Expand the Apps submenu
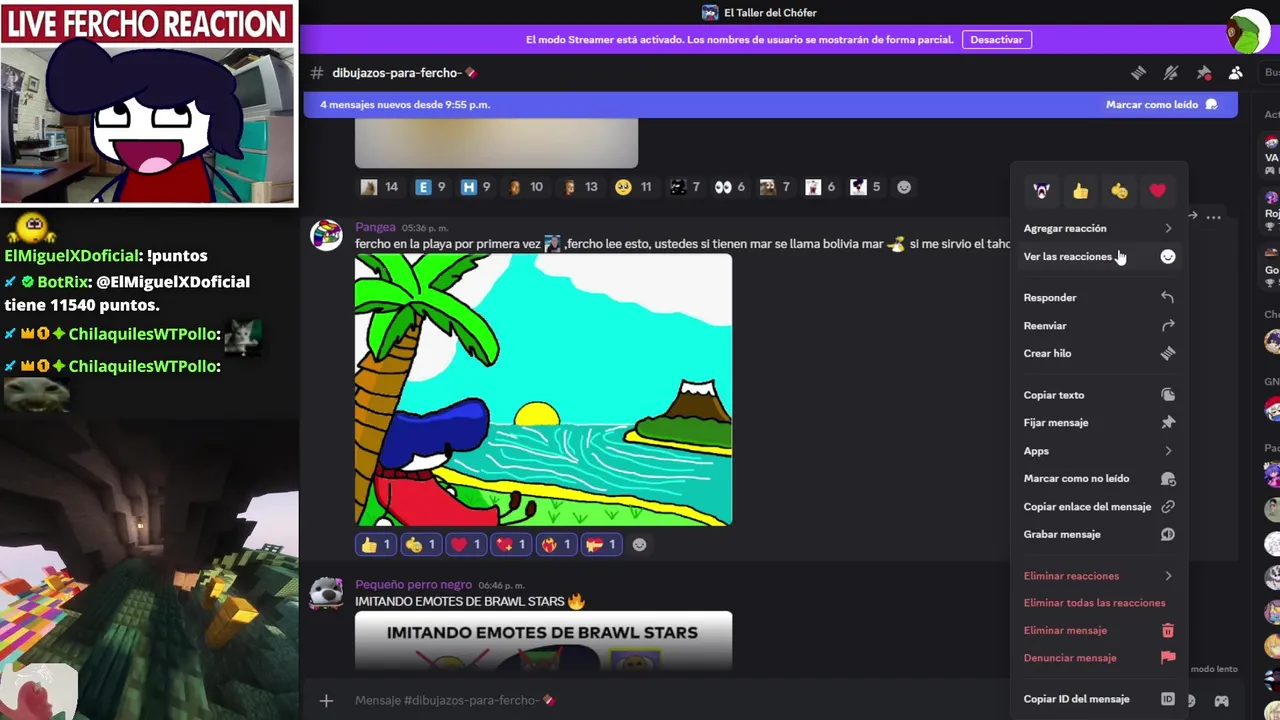 tap(1098, 451)
